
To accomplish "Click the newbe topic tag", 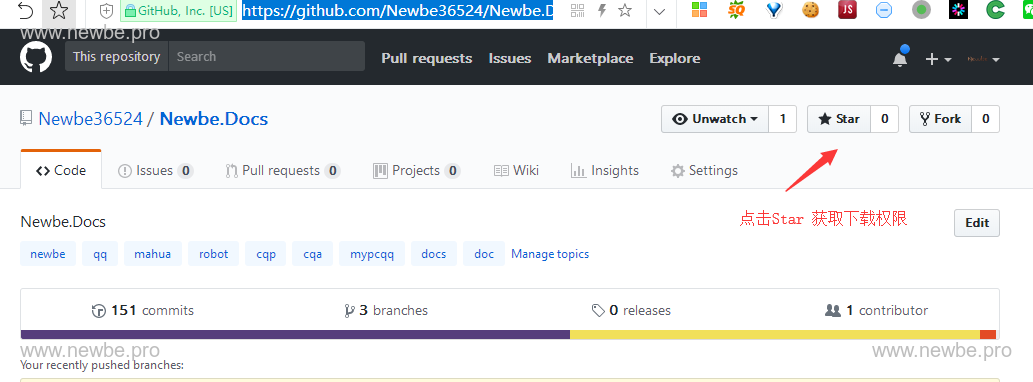I will coord(48,254).
